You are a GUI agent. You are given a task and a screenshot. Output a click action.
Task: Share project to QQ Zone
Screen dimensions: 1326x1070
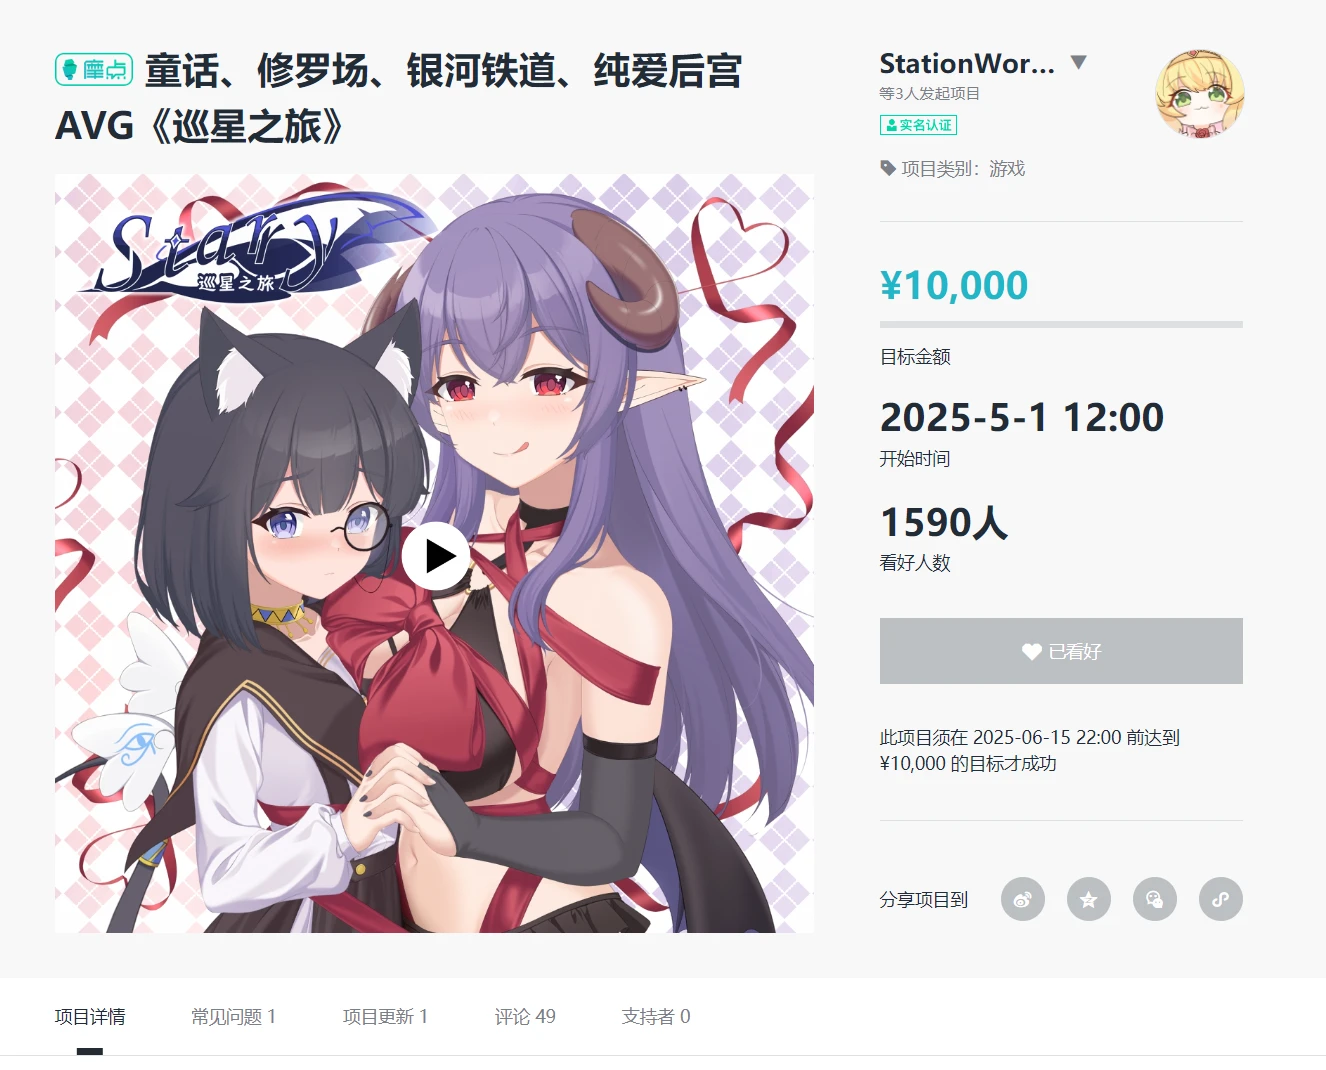point(1088,899)
